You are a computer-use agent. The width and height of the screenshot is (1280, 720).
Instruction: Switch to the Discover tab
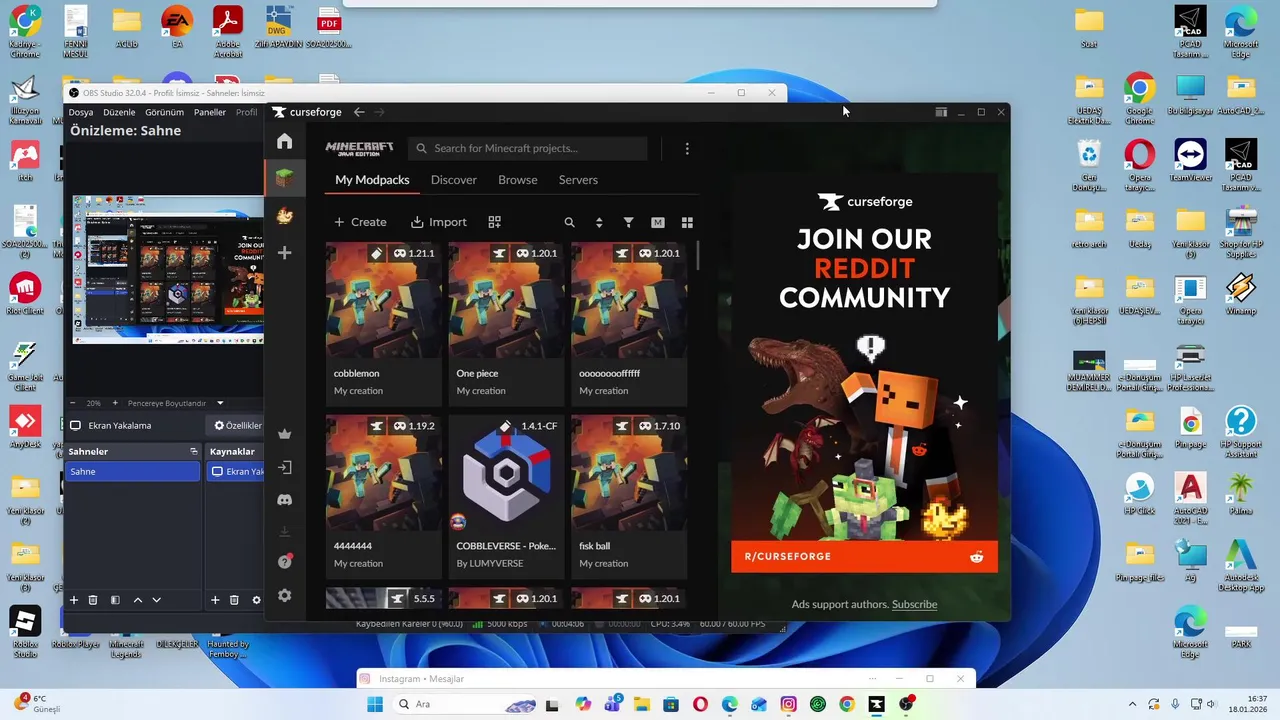click(x=454, y=180)
